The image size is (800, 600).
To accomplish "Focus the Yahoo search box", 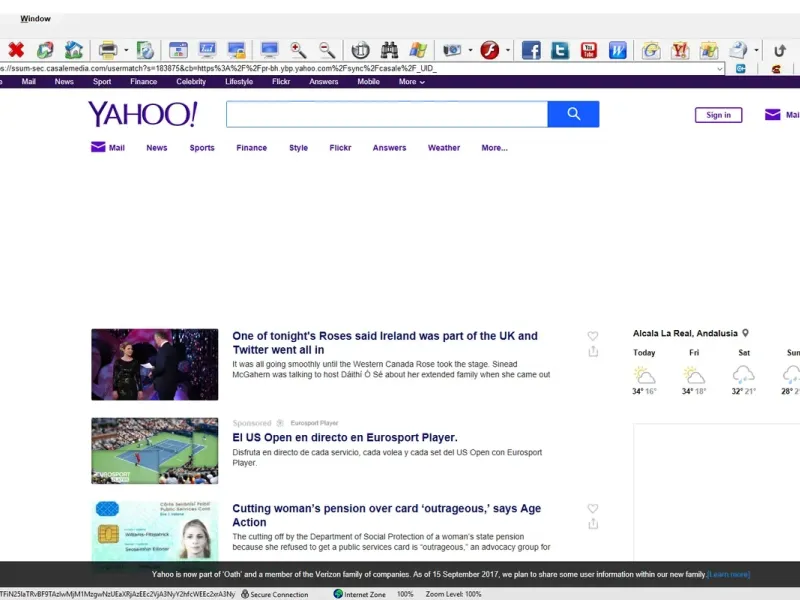I will (x=387, y=114).
